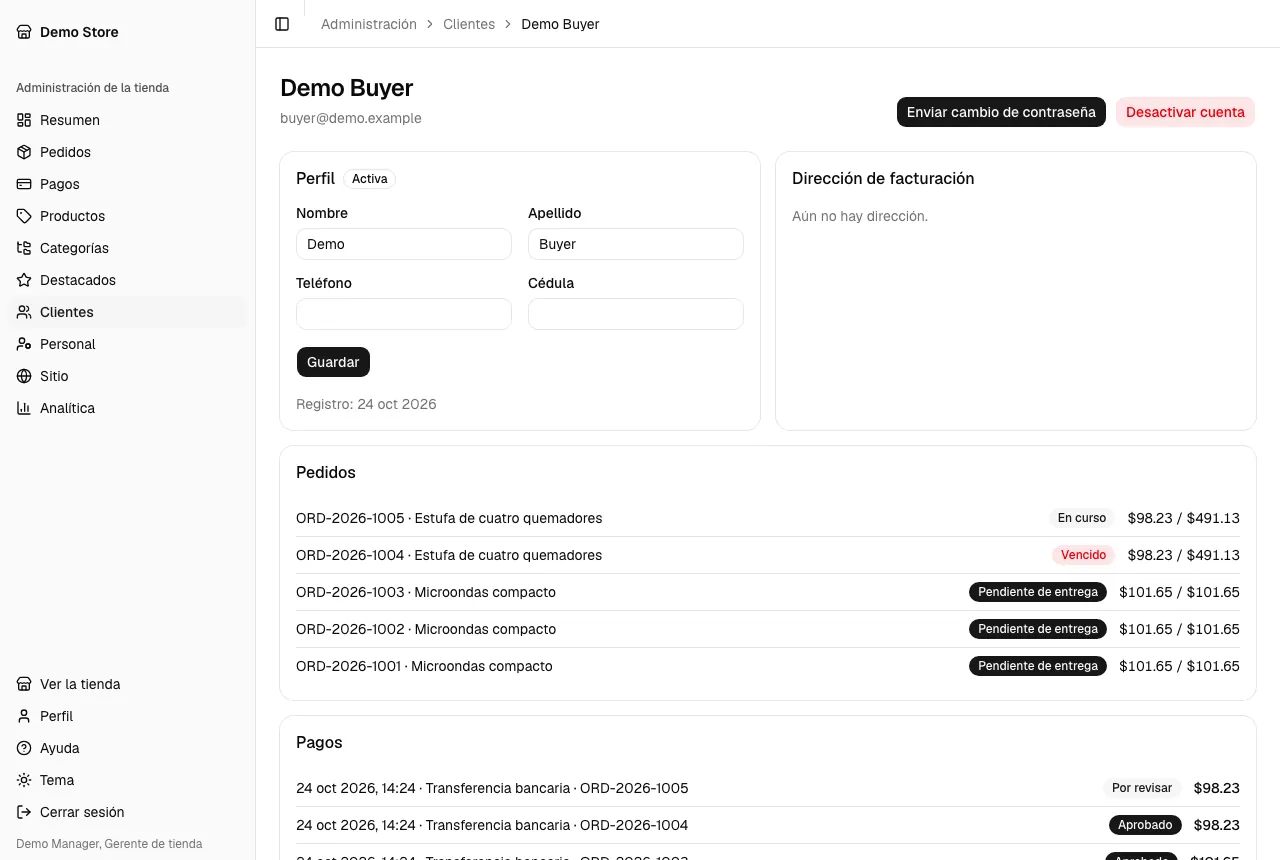Click the Perfil user icon
Viewport: 1280px width, 860px height.
24,716
